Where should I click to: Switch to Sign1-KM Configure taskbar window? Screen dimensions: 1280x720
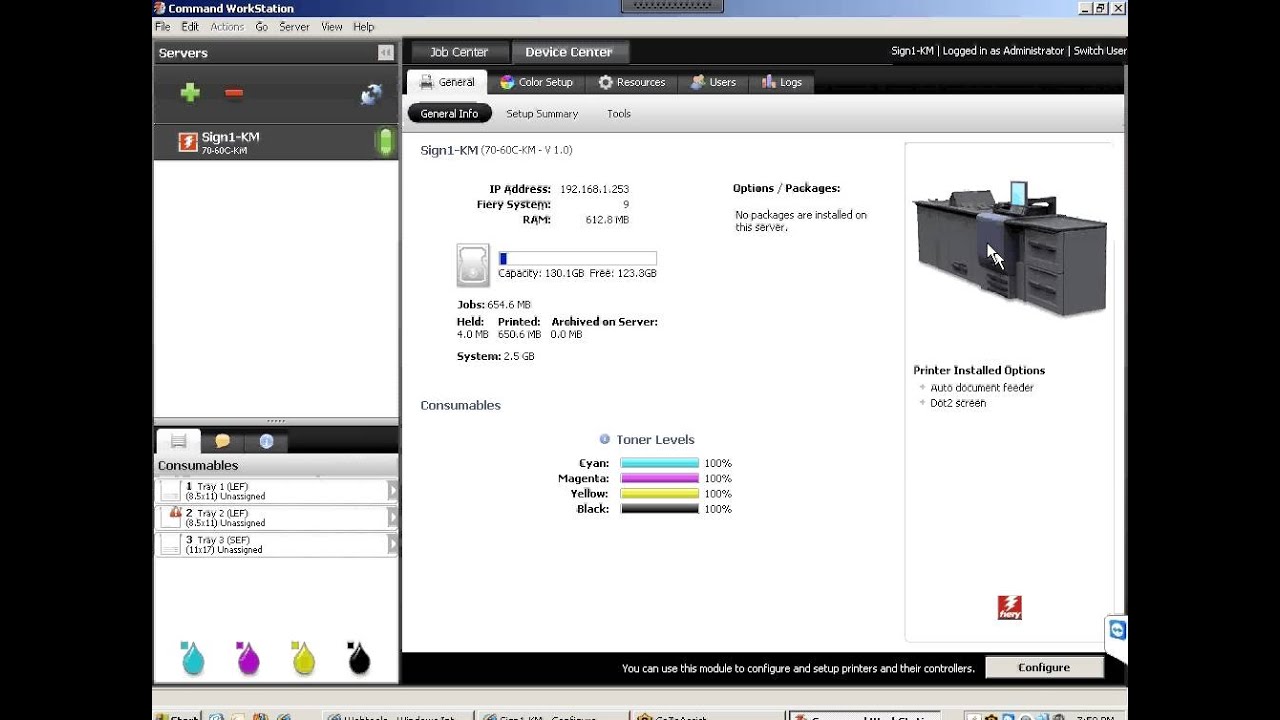[553, 716]
